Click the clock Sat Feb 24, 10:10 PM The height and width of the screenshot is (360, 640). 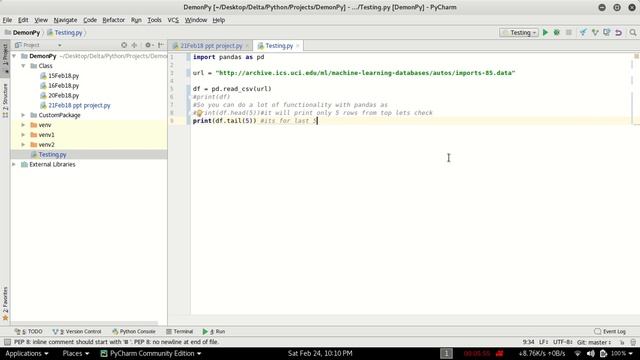click(320, 353)
